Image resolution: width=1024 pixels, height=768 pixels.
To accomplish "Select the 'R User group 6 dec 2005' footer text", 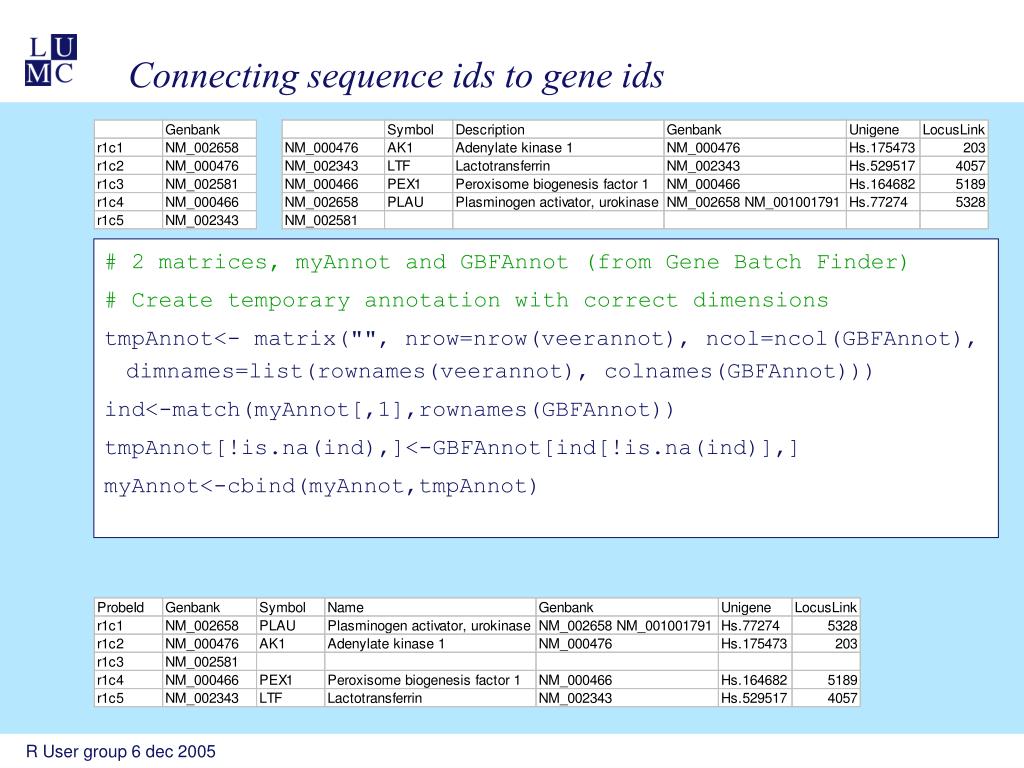I will (121, 752).
